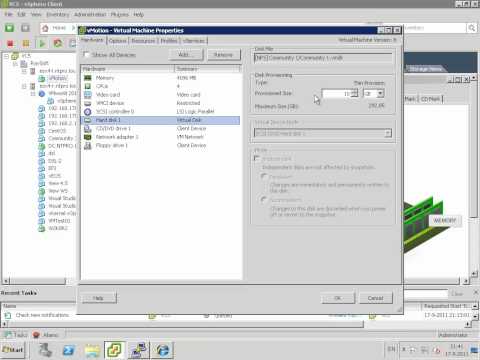
Task: Select the VMCI device icon
Action: coord(88,103)
